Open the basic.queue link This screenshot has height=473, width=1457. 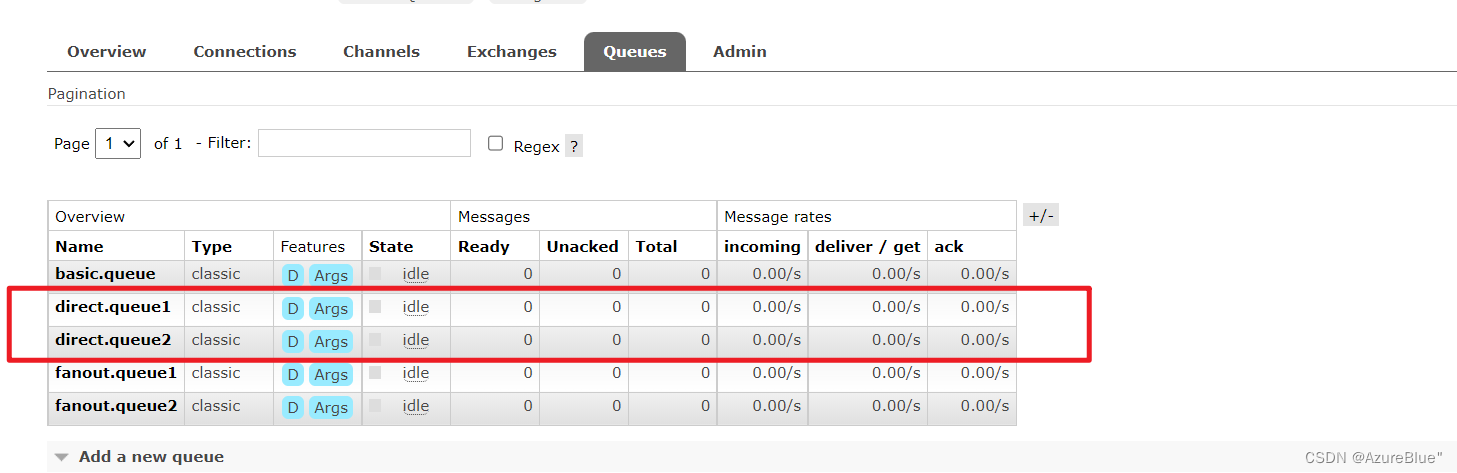tap(105, 274)
